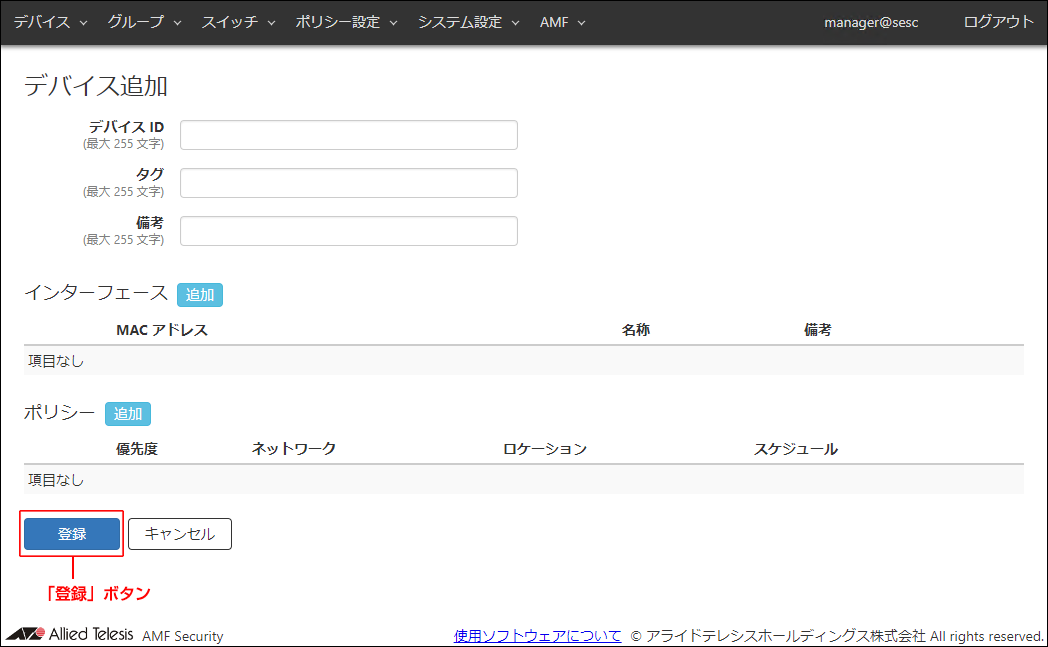This screenshot has height=647, width=1048.
Task: Click the manager@sesc user name
Action: tap(871, 22)
